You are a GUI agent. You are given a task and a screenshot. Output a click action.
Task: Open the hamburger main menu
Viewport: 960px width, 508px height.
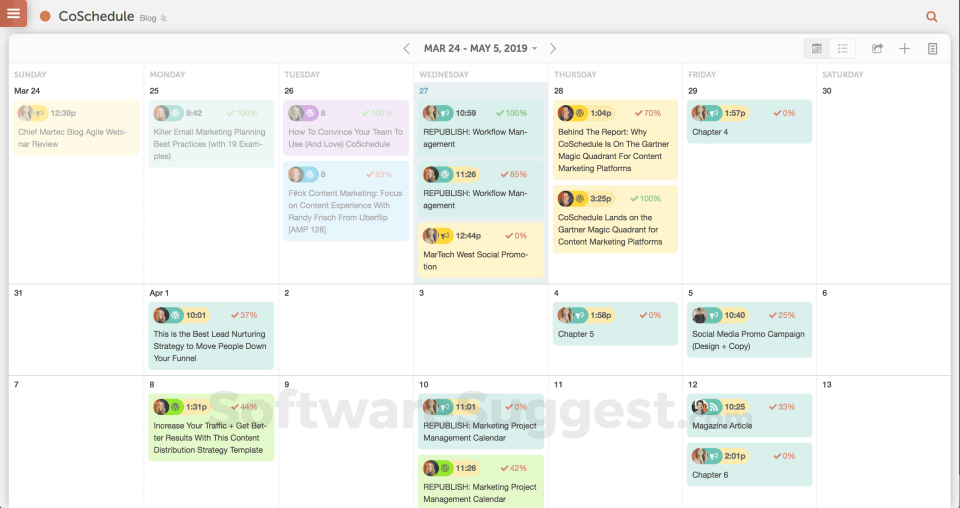pyautogui.click(x=13, y=14)
